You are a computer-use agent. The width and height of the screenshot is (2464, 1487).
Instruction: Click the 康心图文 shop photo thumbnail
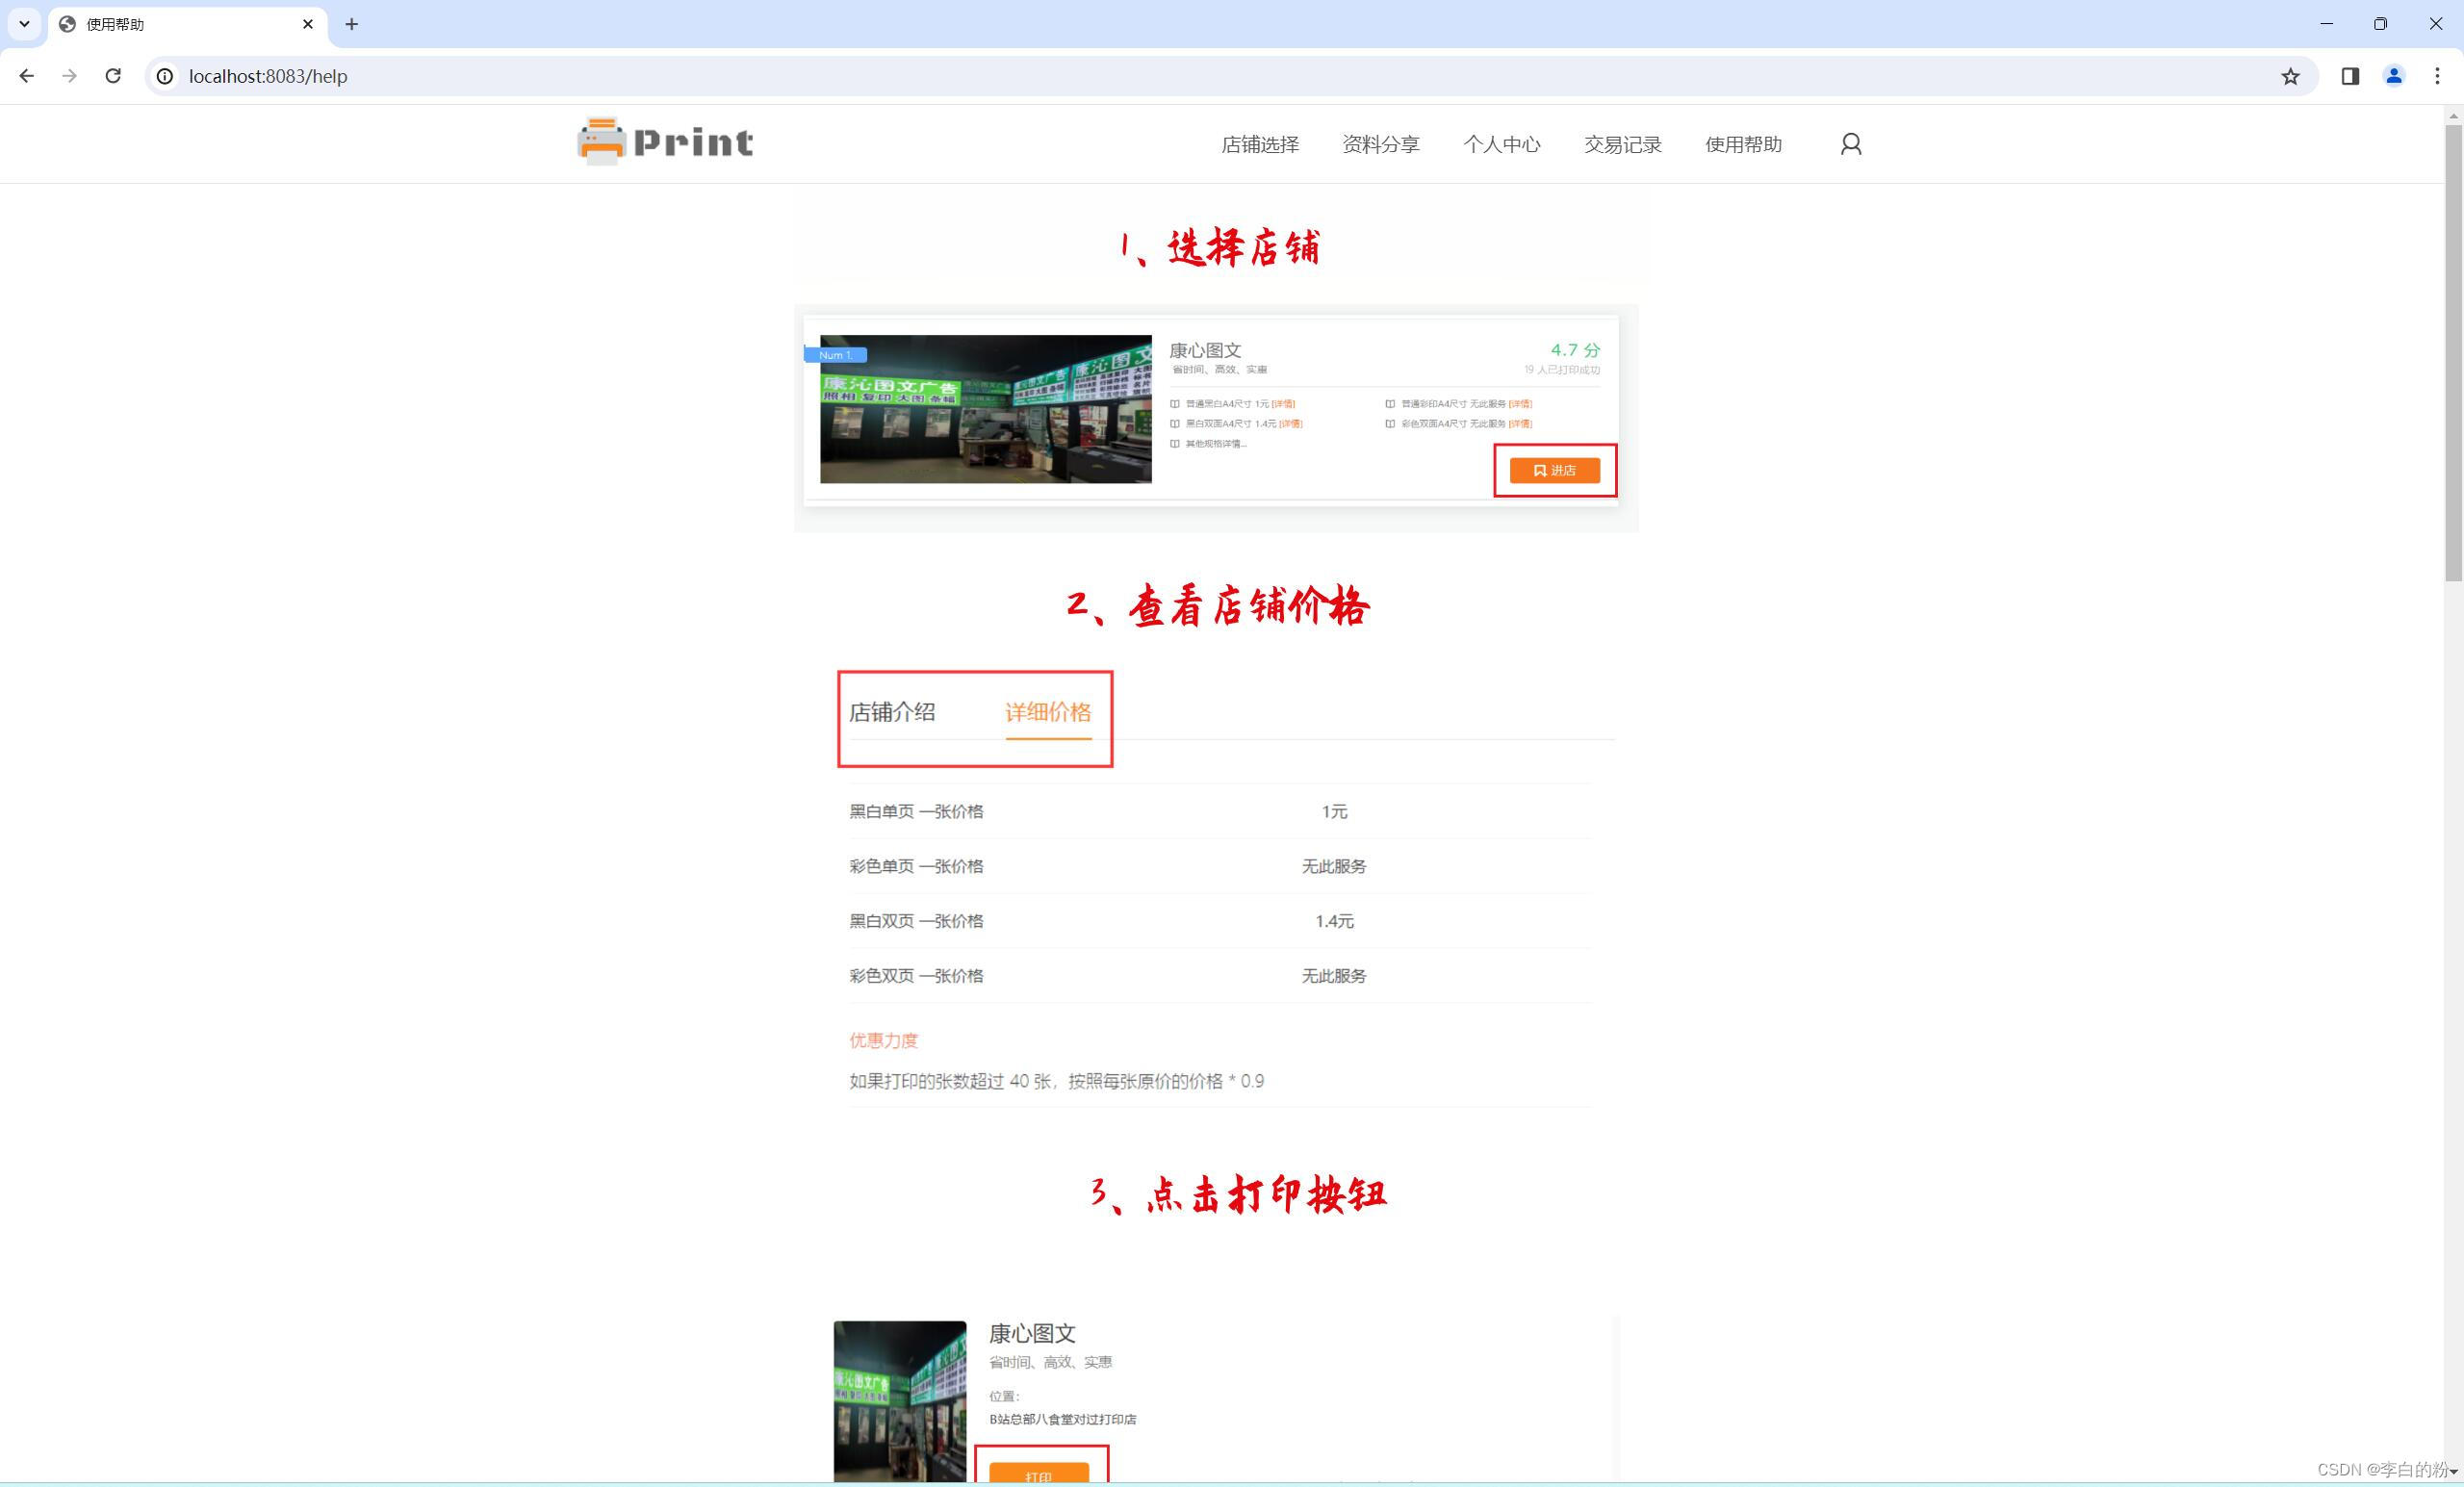(899, 1400)
